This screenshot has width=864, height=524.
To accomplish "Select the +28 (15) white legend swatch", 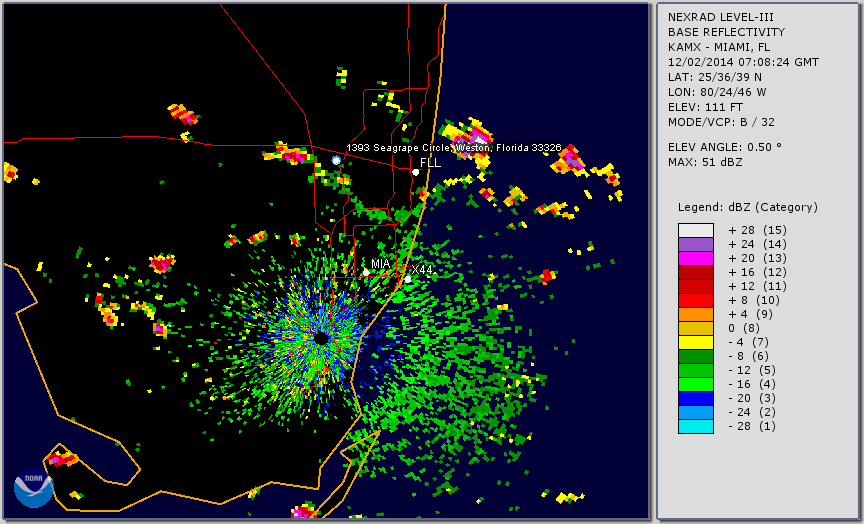I will (696, 230).
